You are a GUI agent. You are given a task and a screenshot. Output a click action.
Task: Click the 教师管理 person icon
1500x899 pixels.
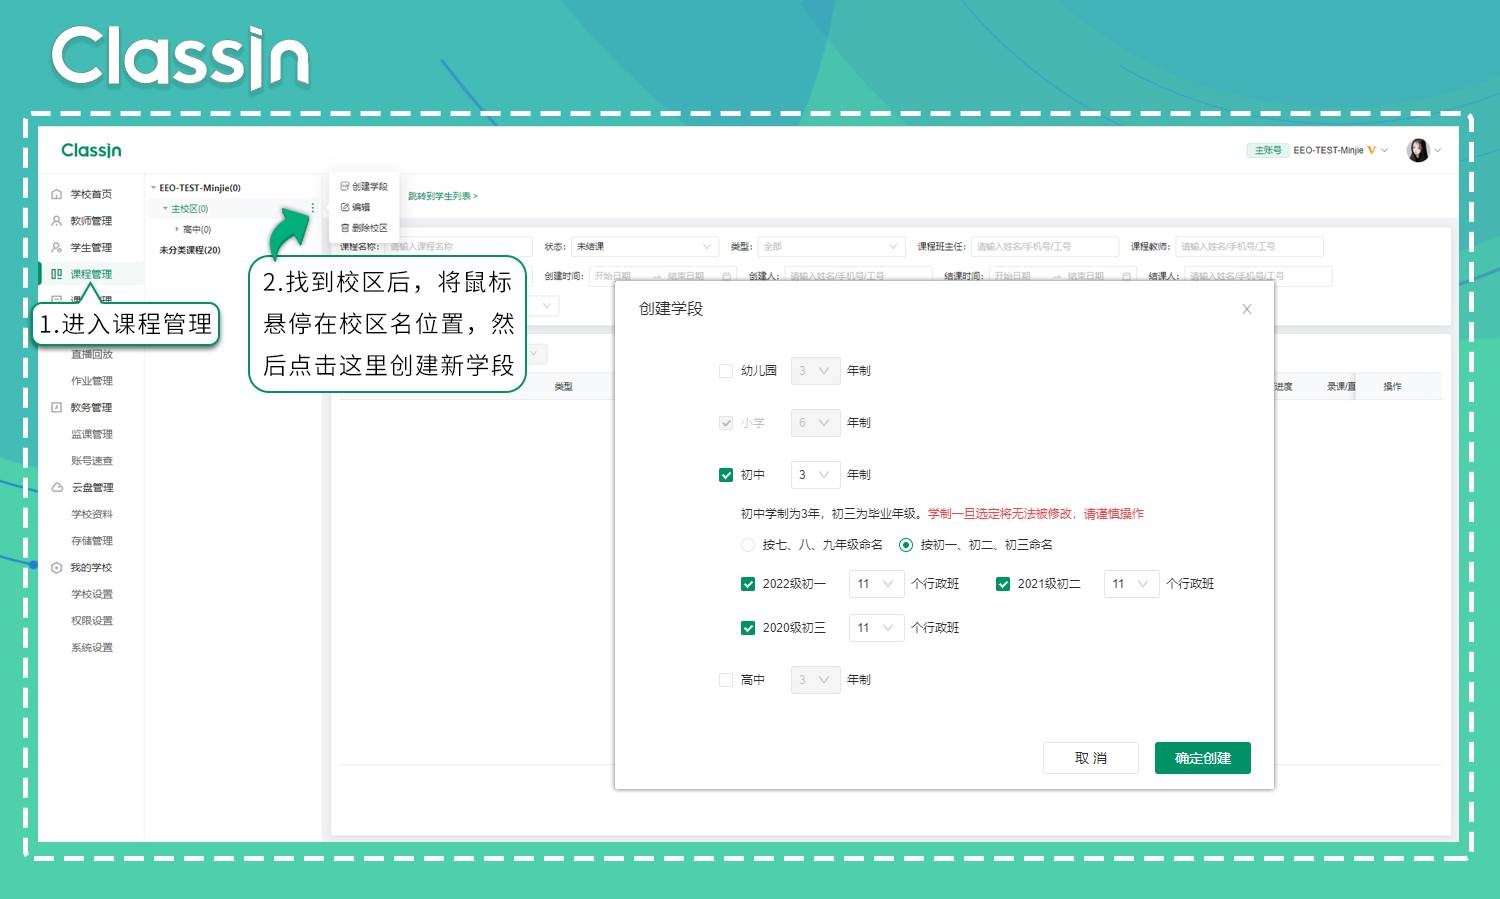[x=56, y=221]
